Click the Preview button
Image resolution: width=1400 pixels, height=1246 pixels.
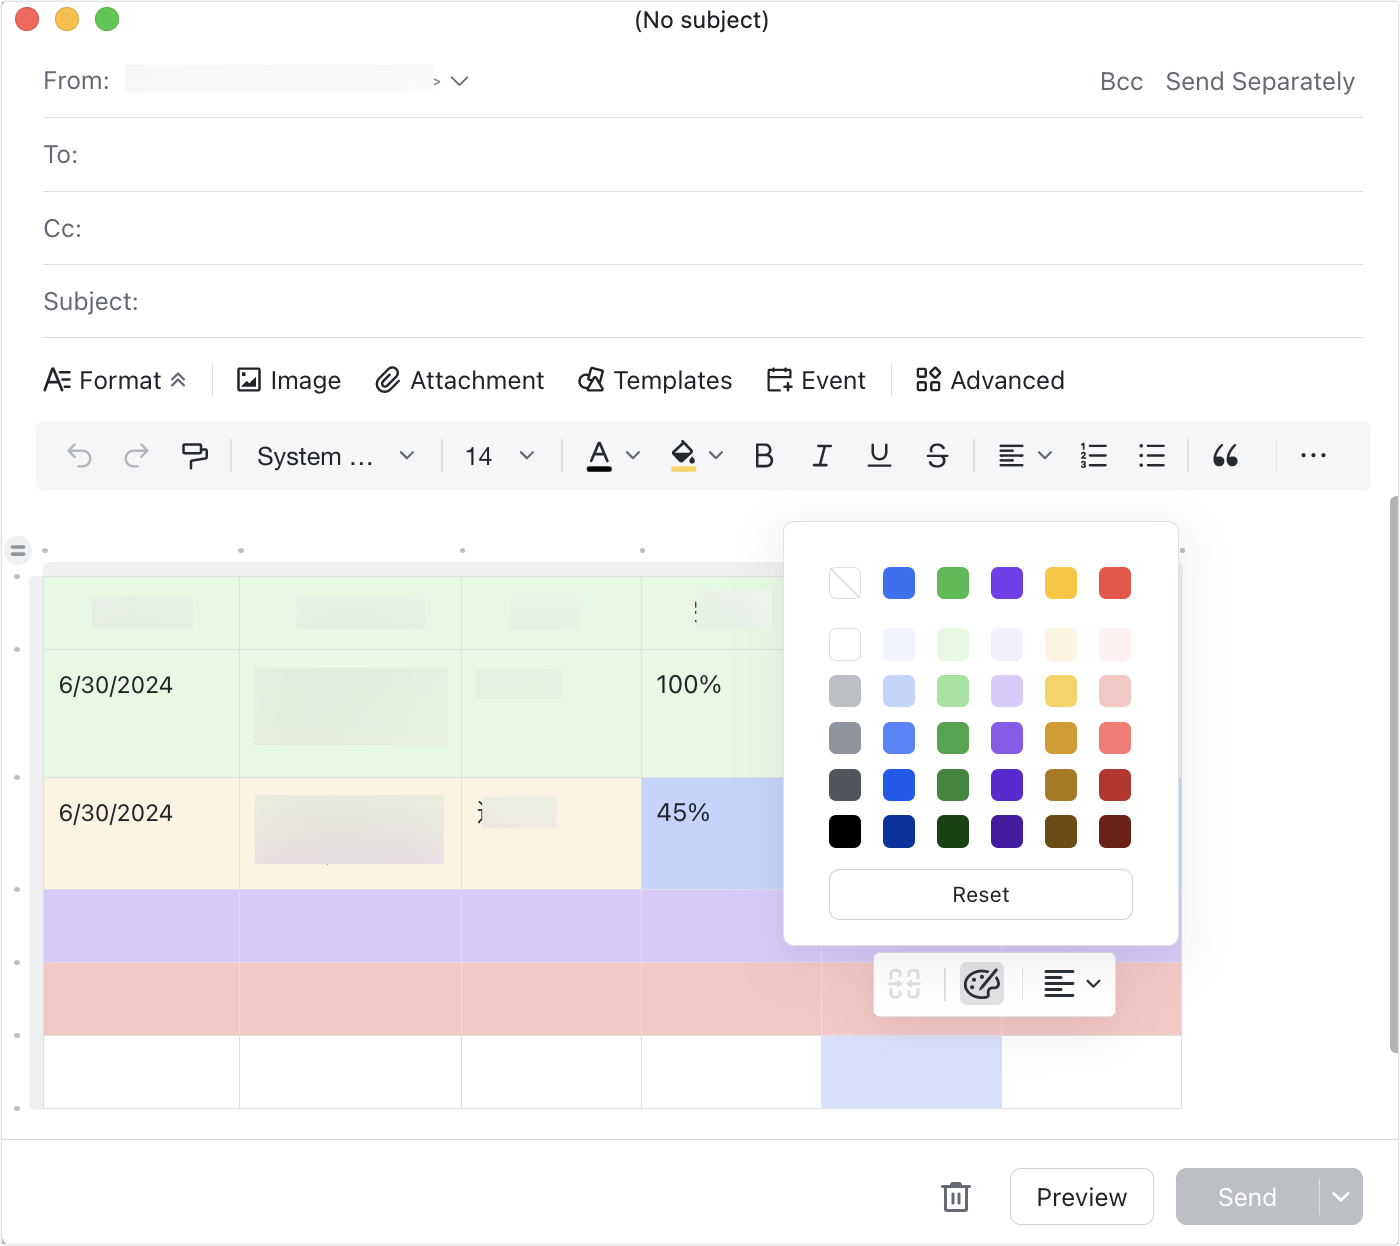coord(1082,1197)
